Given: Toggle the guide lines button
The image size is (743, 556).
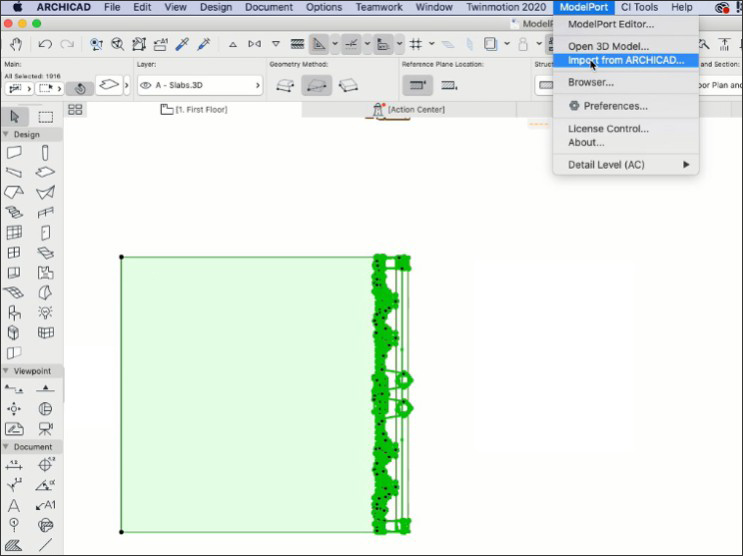Looking at the screenshot, I should (x=319, y=44).
